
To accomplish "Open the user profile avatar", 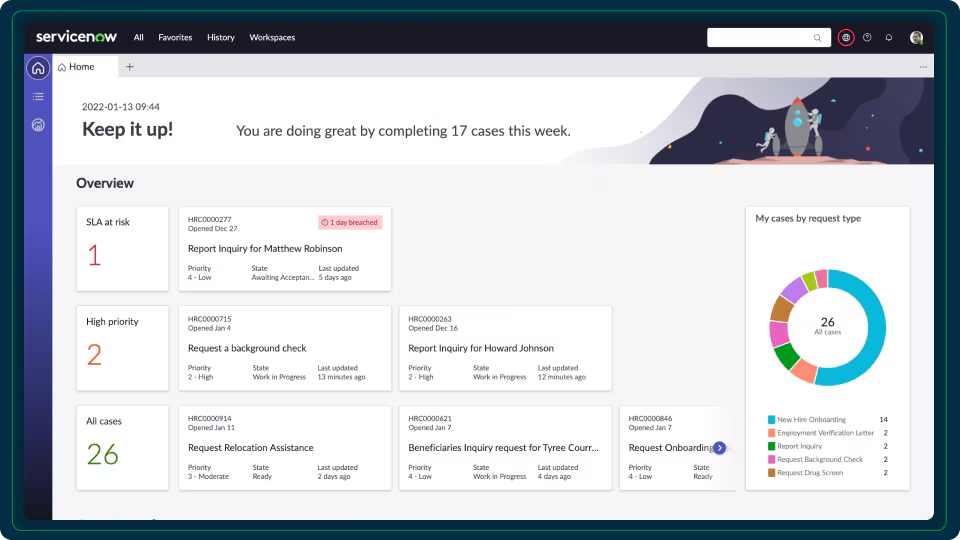I will point(916,37).
